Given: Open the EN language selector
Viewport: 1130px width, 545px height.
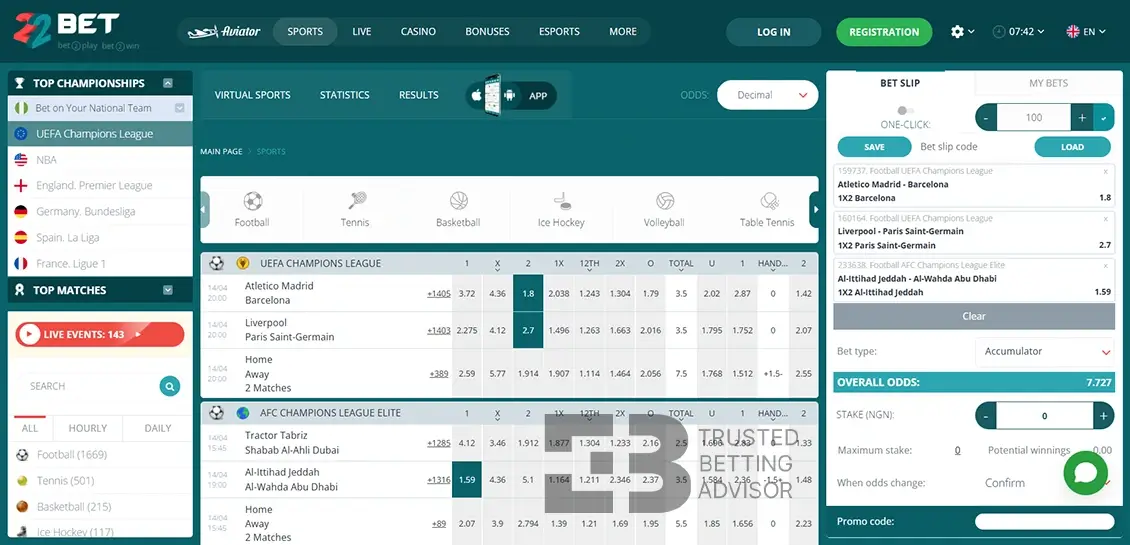Looking at the screenshot, I should click(1086, 32).
